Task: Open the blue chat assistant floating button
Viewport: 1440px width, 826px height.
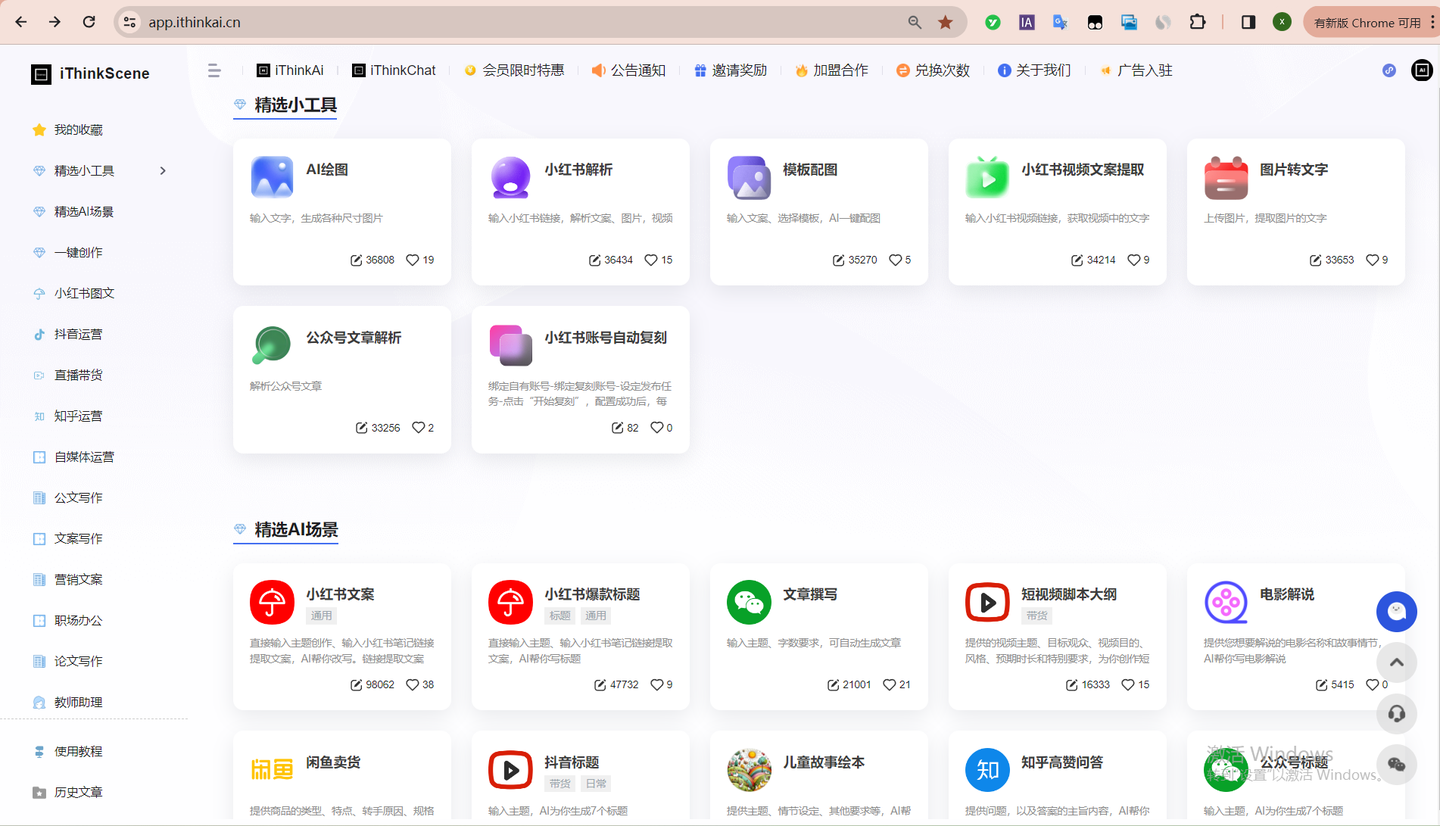Action: [x=1397, y=612]
